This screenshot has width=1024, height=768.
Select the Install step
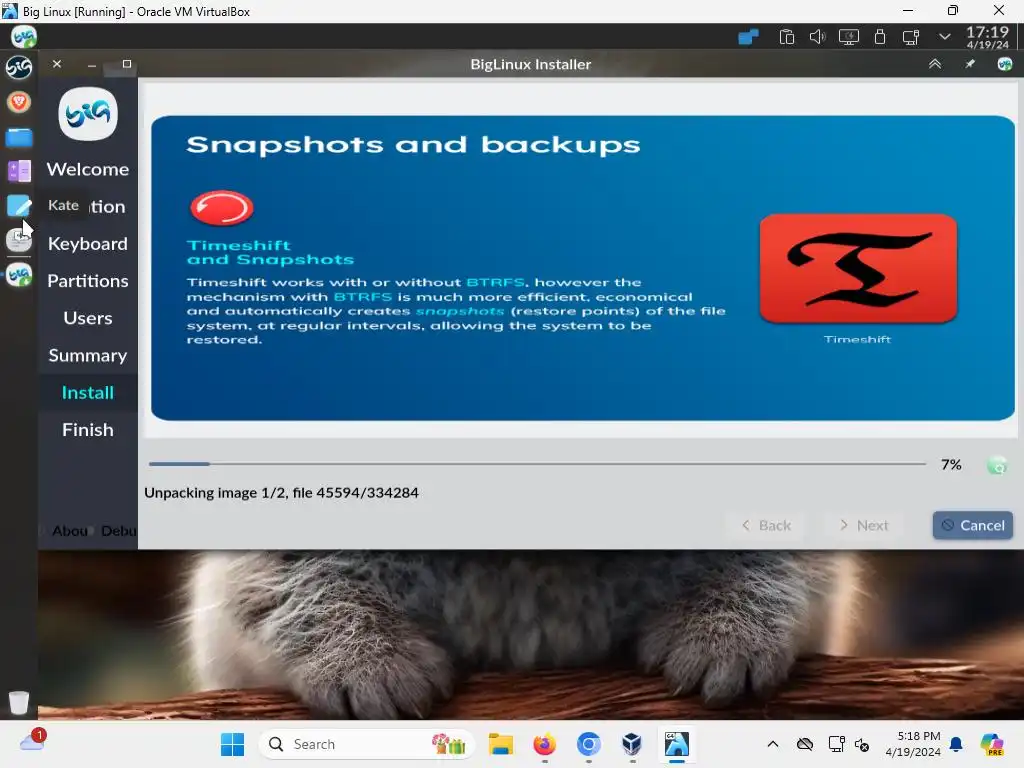click(x=88, y=392)
